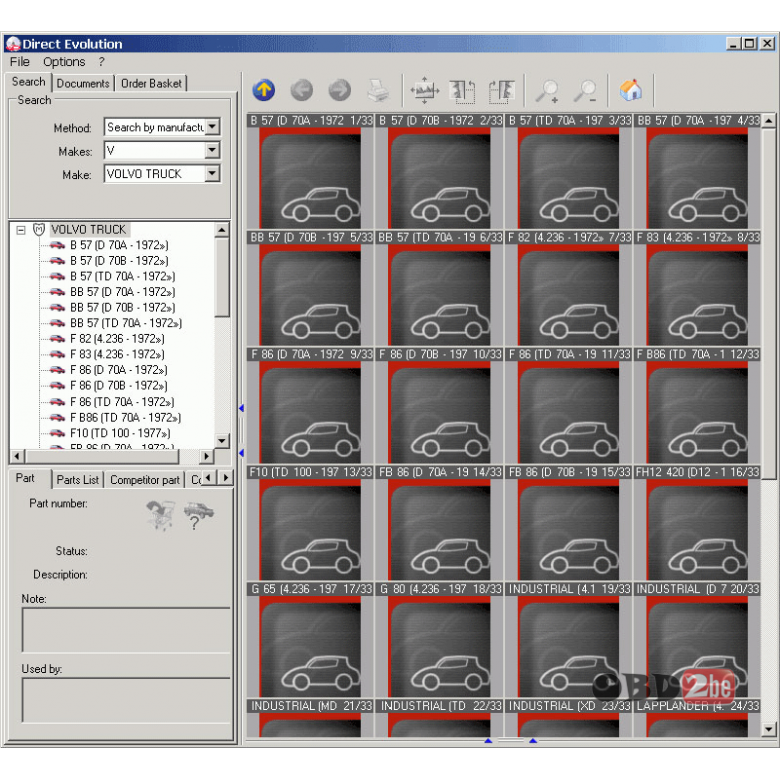Open thumbnail G 65 (4.236) 17/33
The height and width of the screenshot is (780, 780).
(310, 640)
